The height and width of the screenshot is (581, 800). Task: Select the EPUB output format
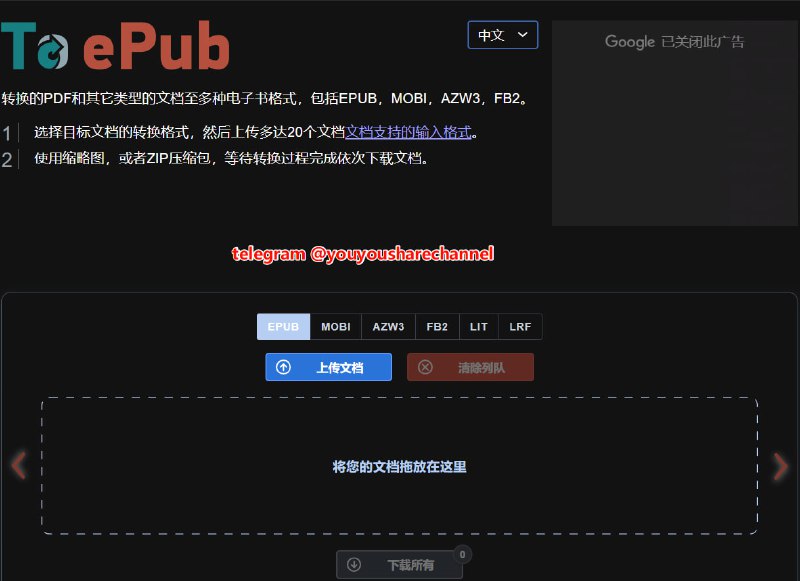(283, 326)
